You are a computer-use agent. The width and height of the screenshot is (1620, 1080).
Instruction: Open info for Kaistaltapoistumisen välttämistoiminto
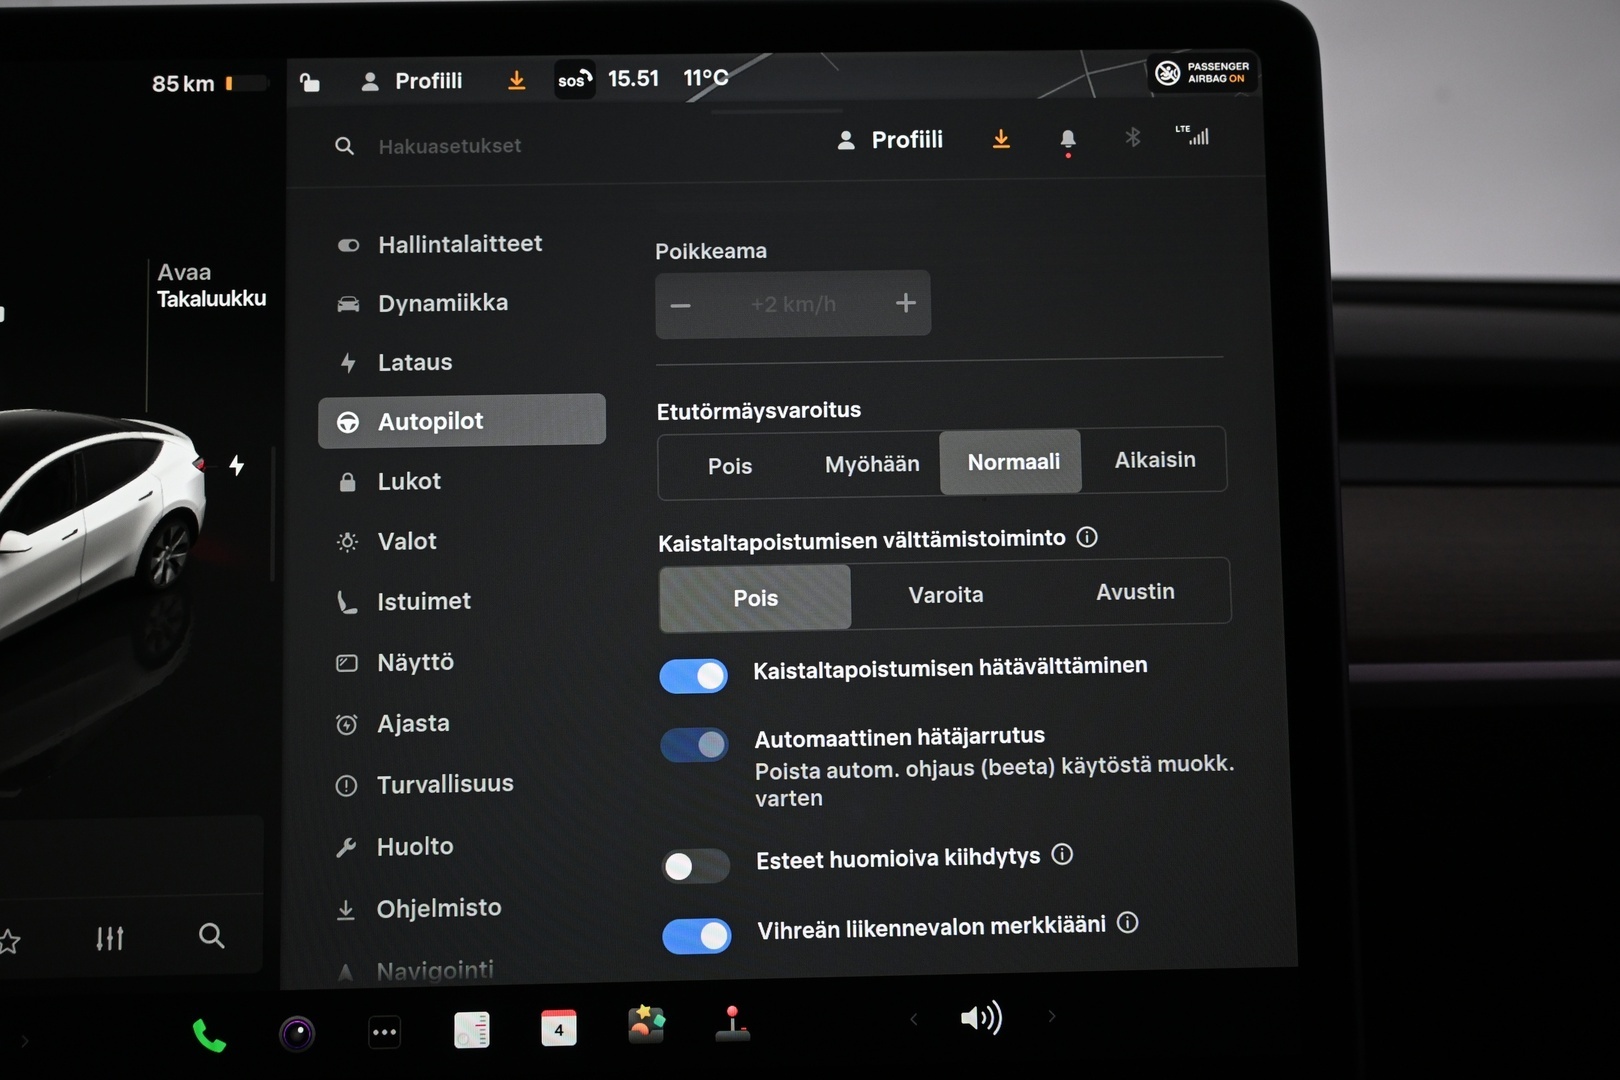[x=1087, y=537]
